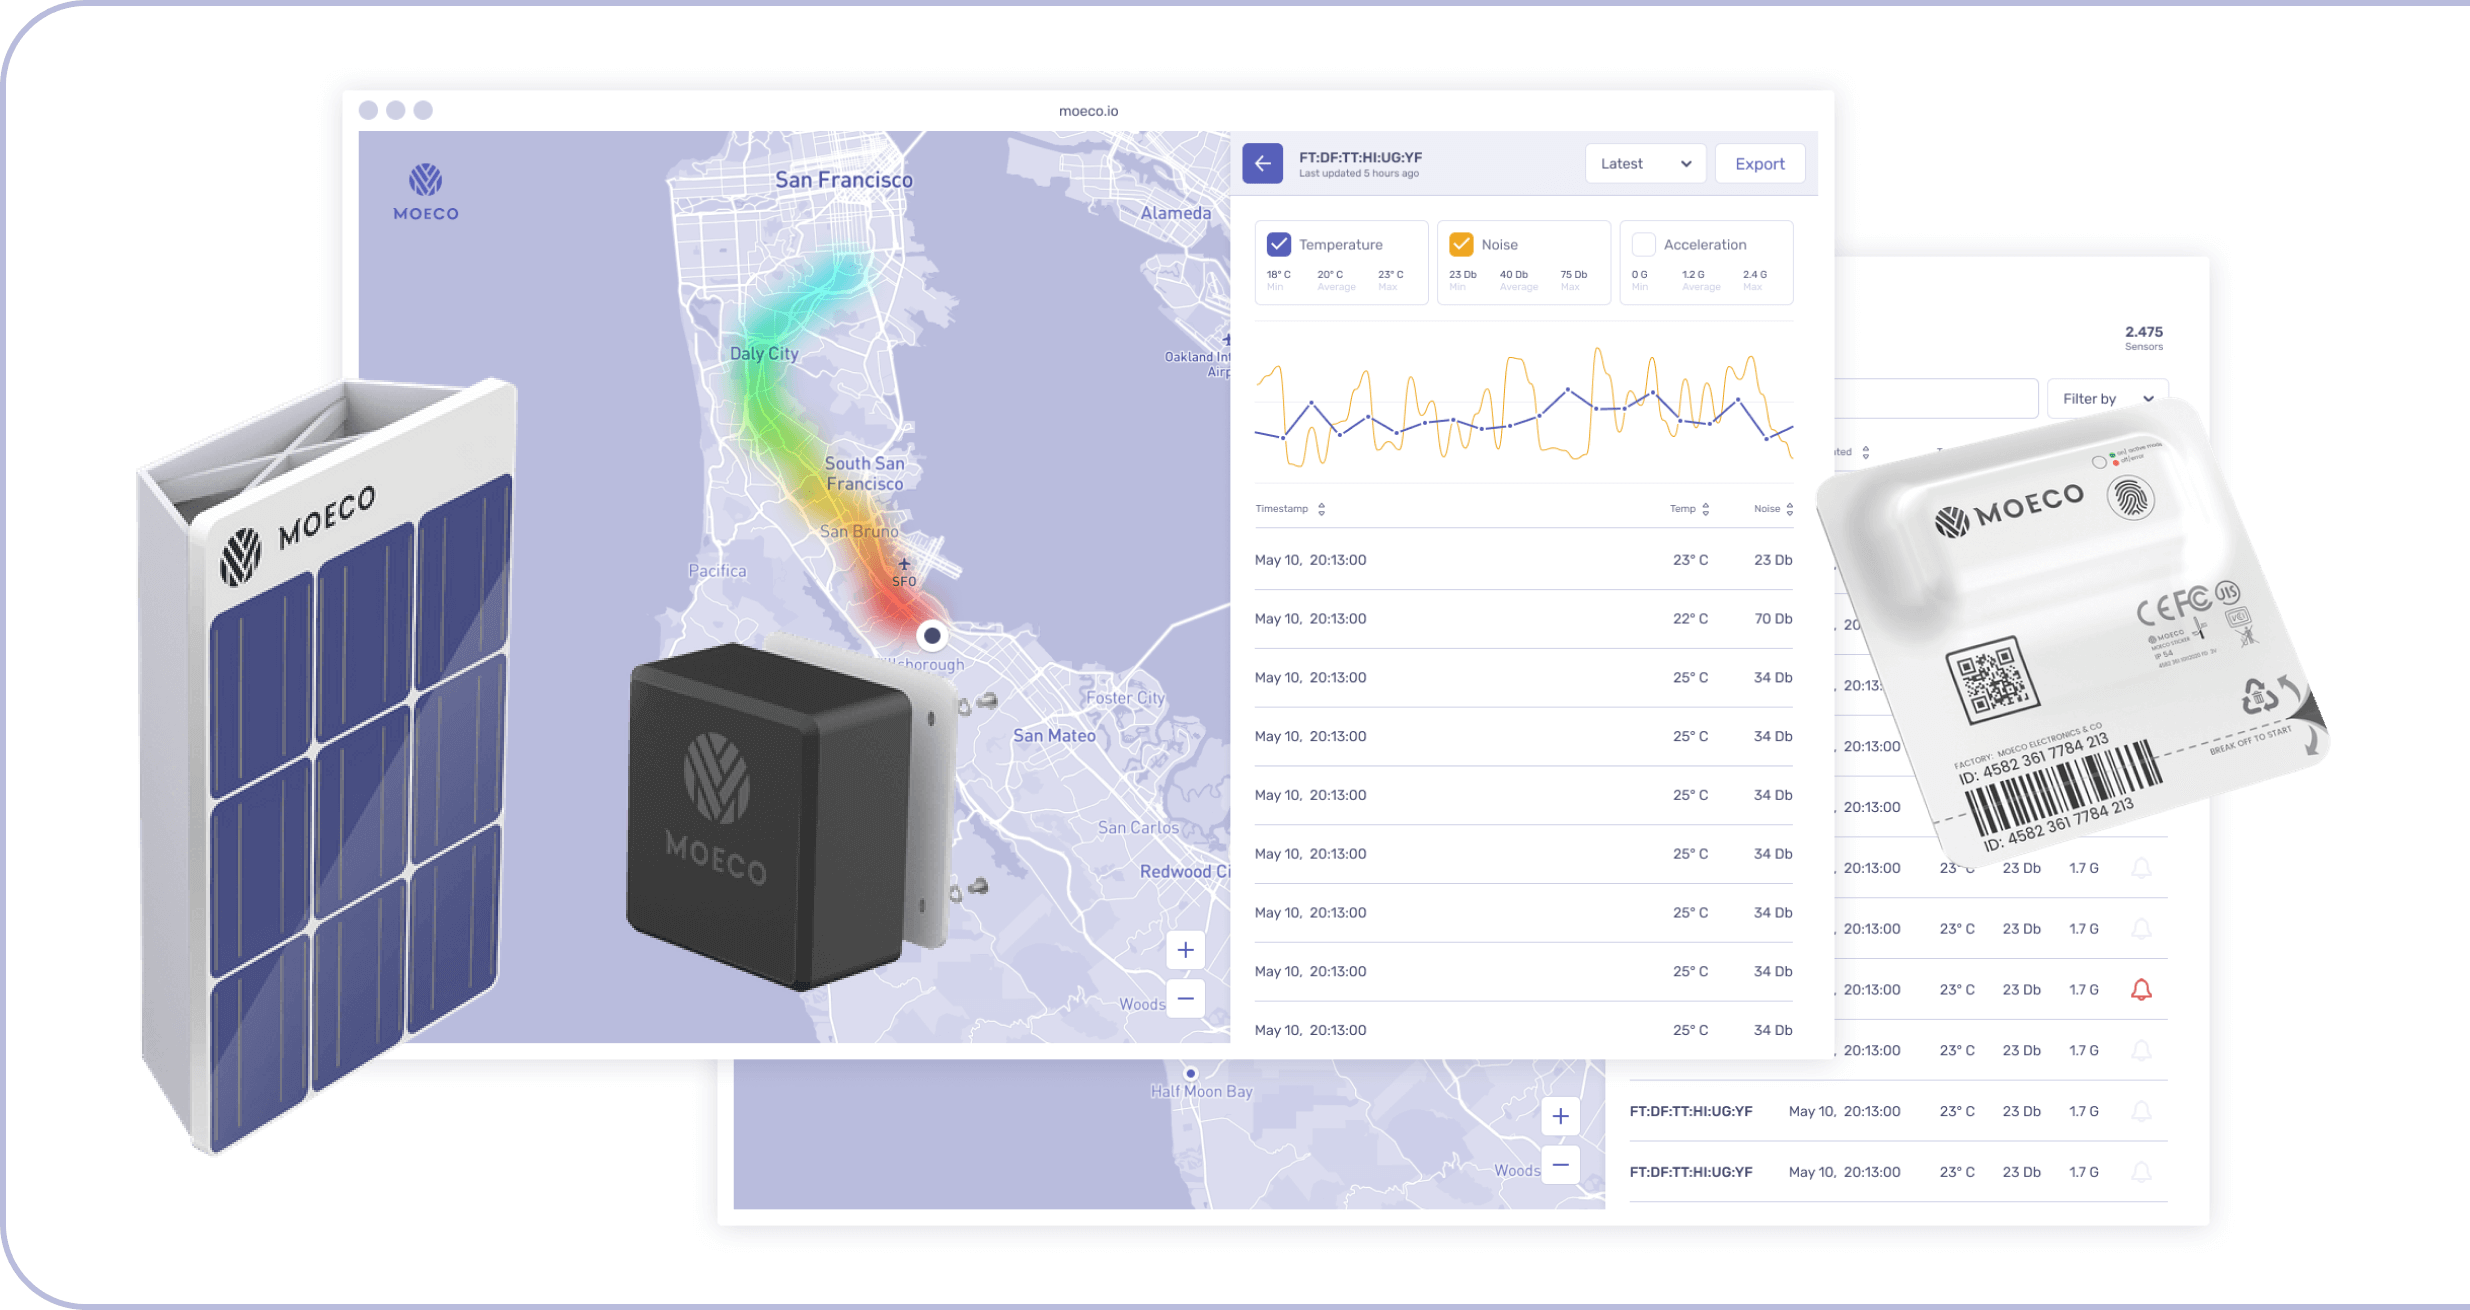Click bell icon in last FT:DF:TT:HI:UG:YF row
This screenshot has height=1310, width=2470.
(x=2141, y=1172)
